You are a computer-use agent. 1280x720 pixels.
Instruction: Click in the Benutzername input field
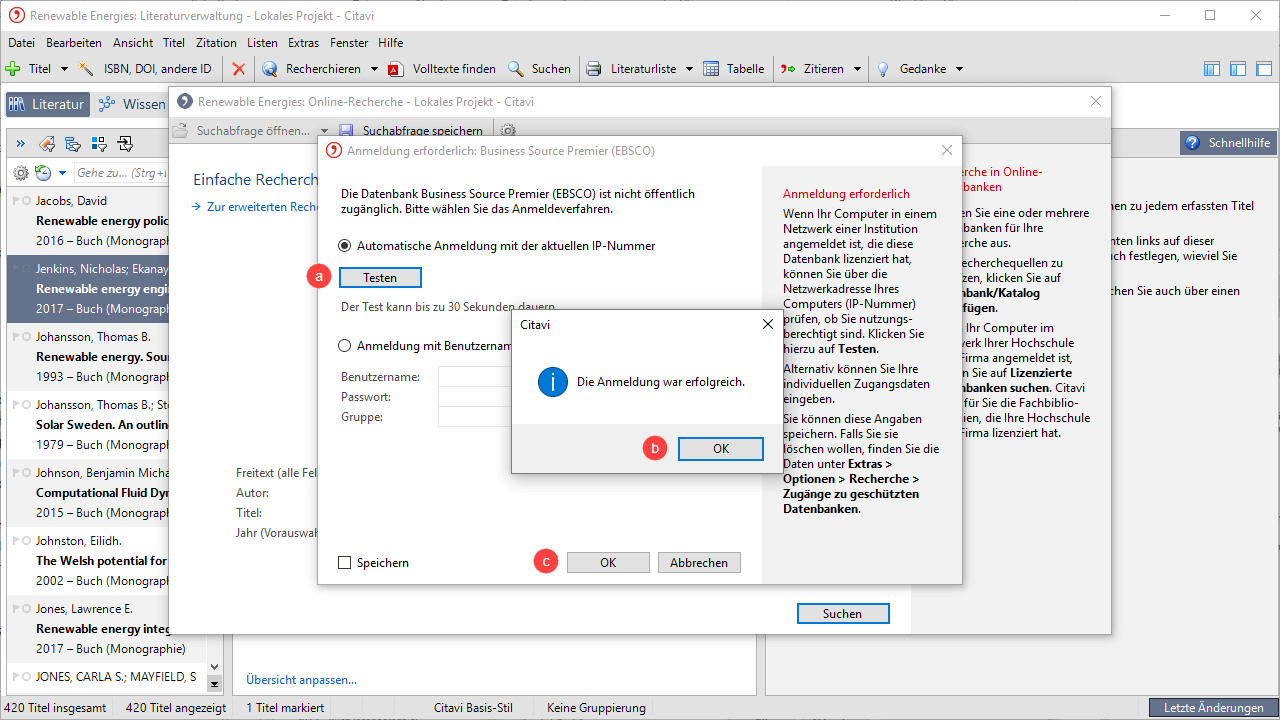point(475,377)
